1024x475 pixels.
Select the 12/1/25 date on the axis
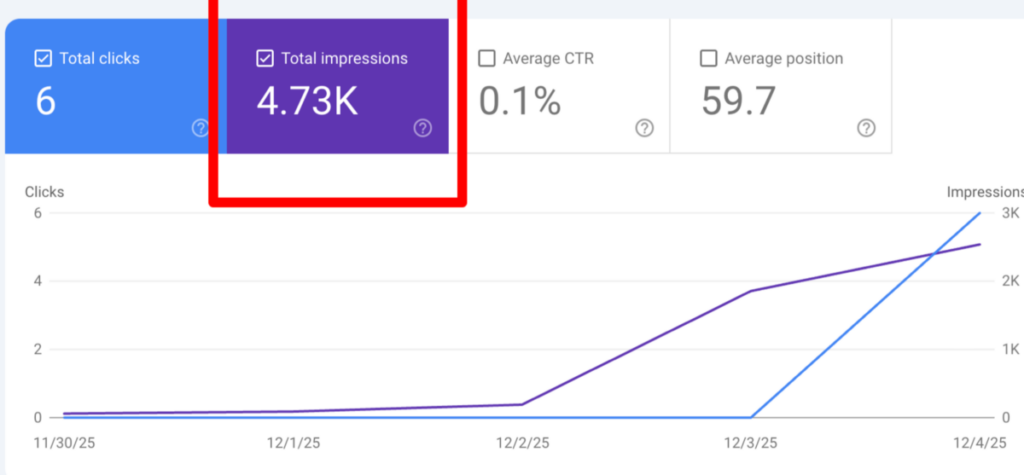click(x=292, y=441)
